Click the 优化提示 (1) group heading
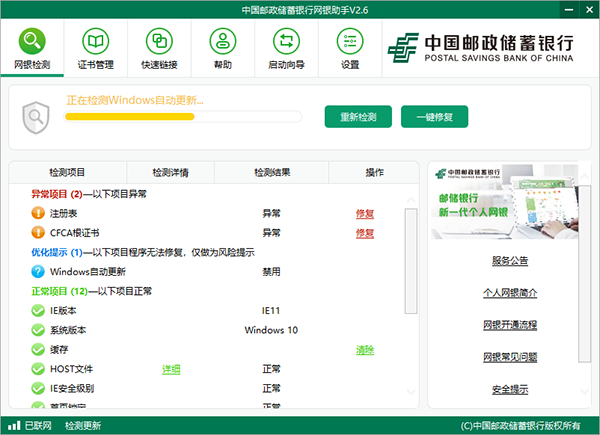The image size is (600, 435). pos(57,253)
